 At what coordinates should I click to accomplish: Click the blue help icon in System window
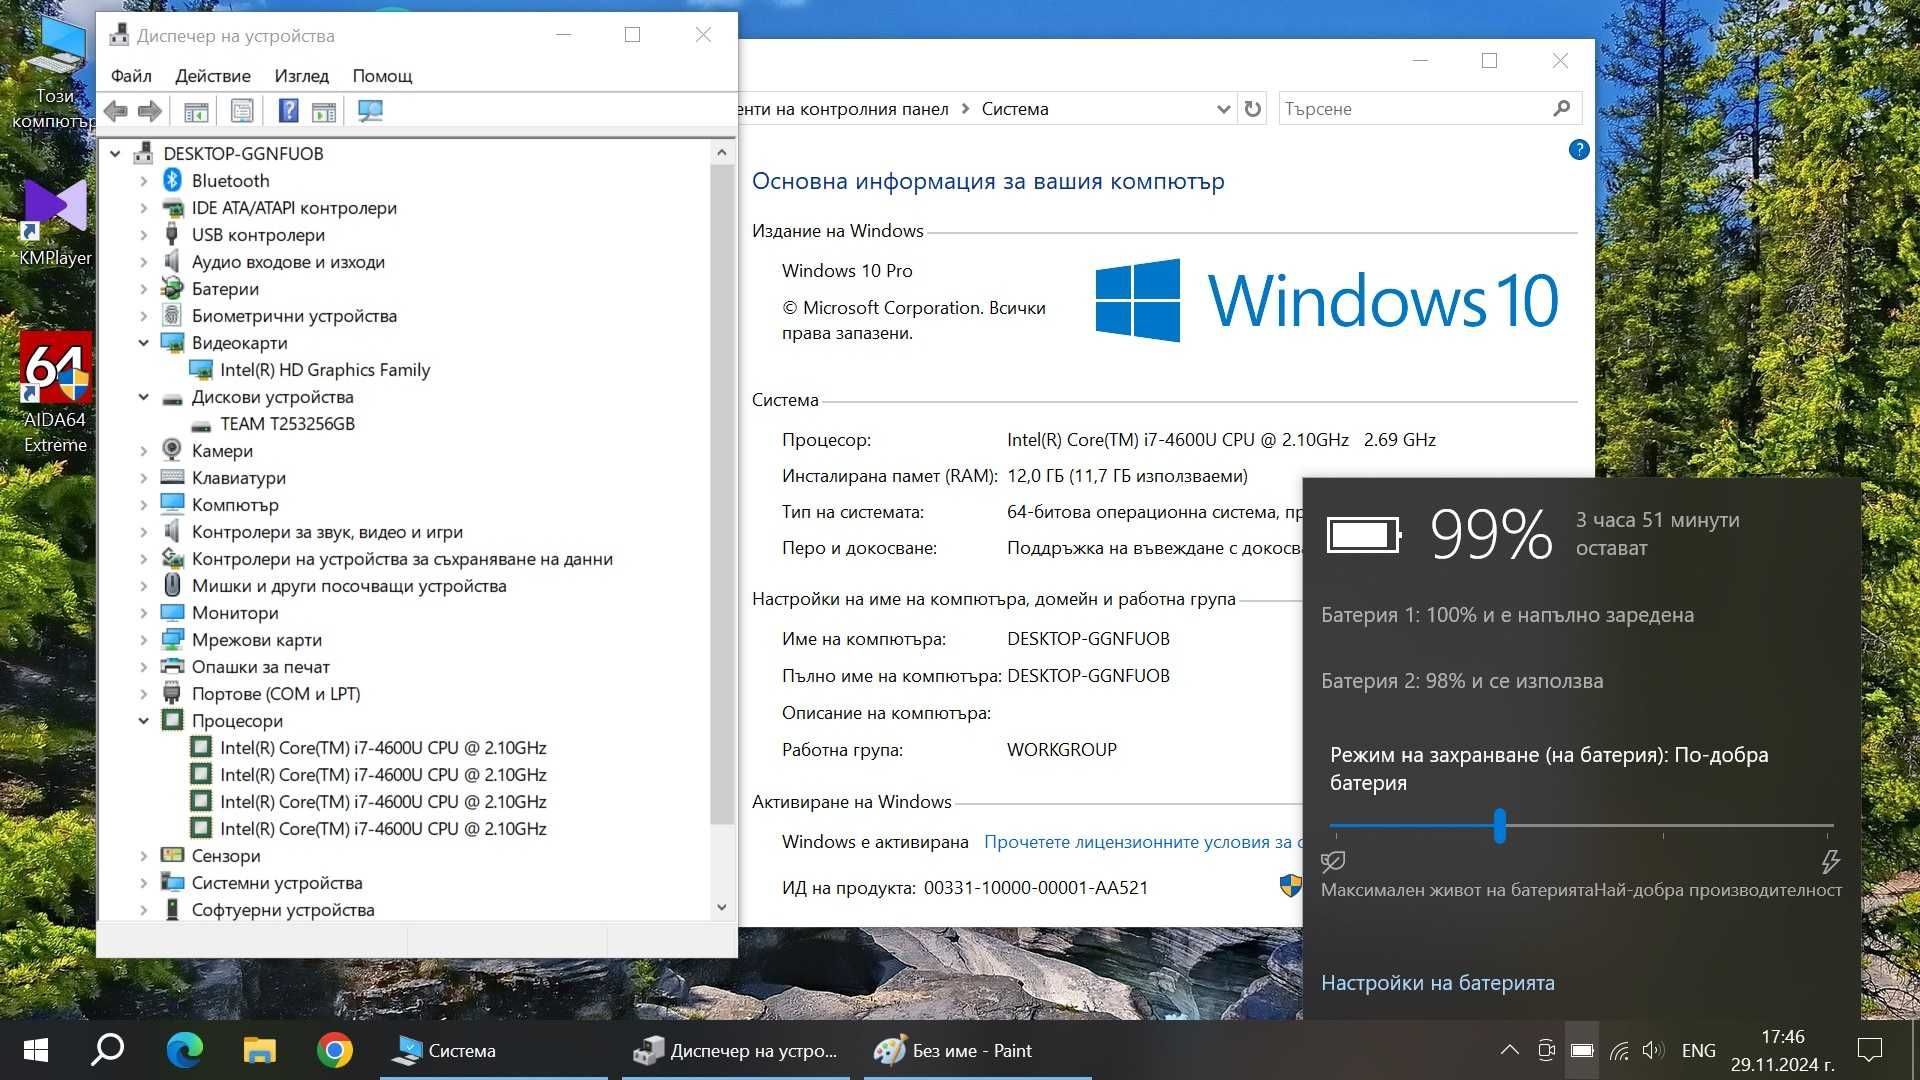tap(1579, 150)
